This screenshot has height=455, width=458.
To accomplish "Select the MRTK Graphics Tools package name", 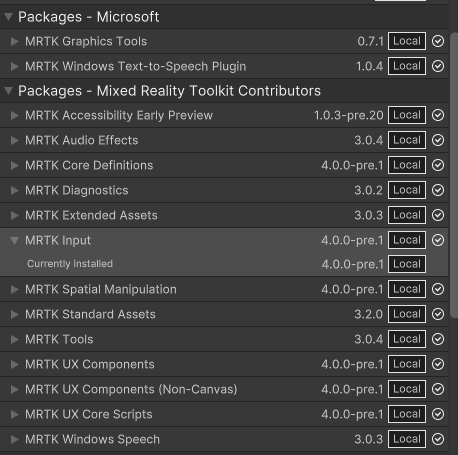I will click(86, 41).
